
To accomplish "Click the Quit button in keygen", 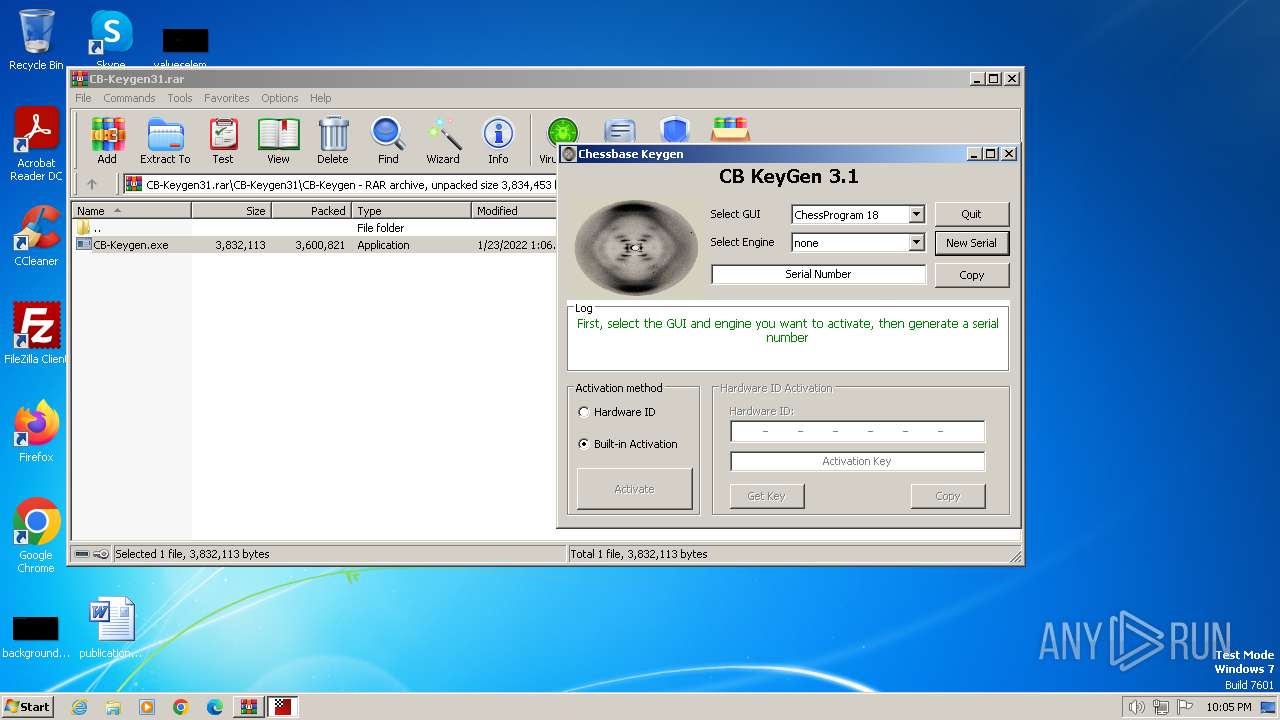I will point(972,214).
